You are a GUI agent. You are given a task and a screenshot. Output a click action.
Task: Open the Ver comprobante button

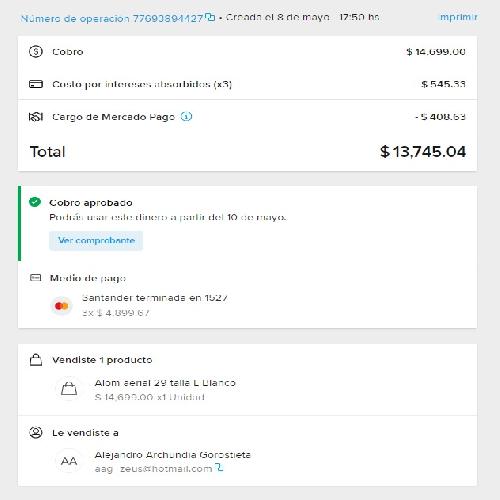point(96,240)
